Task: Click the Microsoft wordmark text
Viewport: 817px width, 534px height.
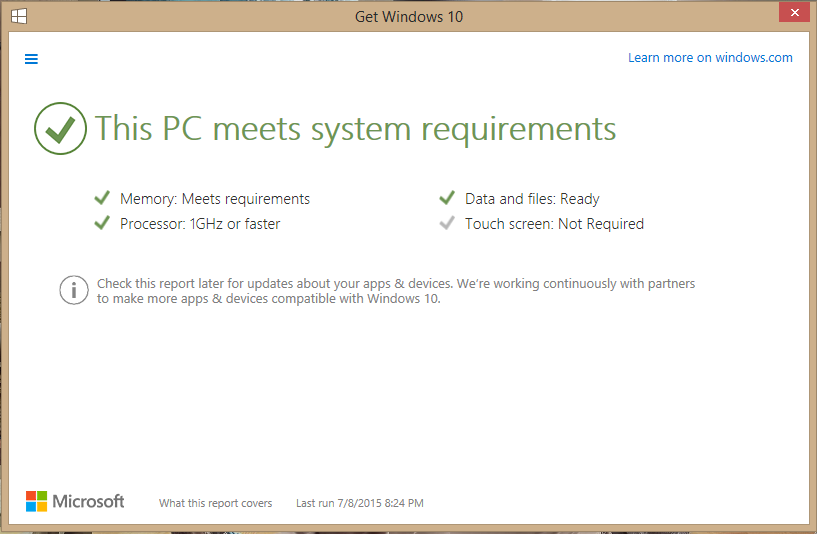Action: [88, 501]
